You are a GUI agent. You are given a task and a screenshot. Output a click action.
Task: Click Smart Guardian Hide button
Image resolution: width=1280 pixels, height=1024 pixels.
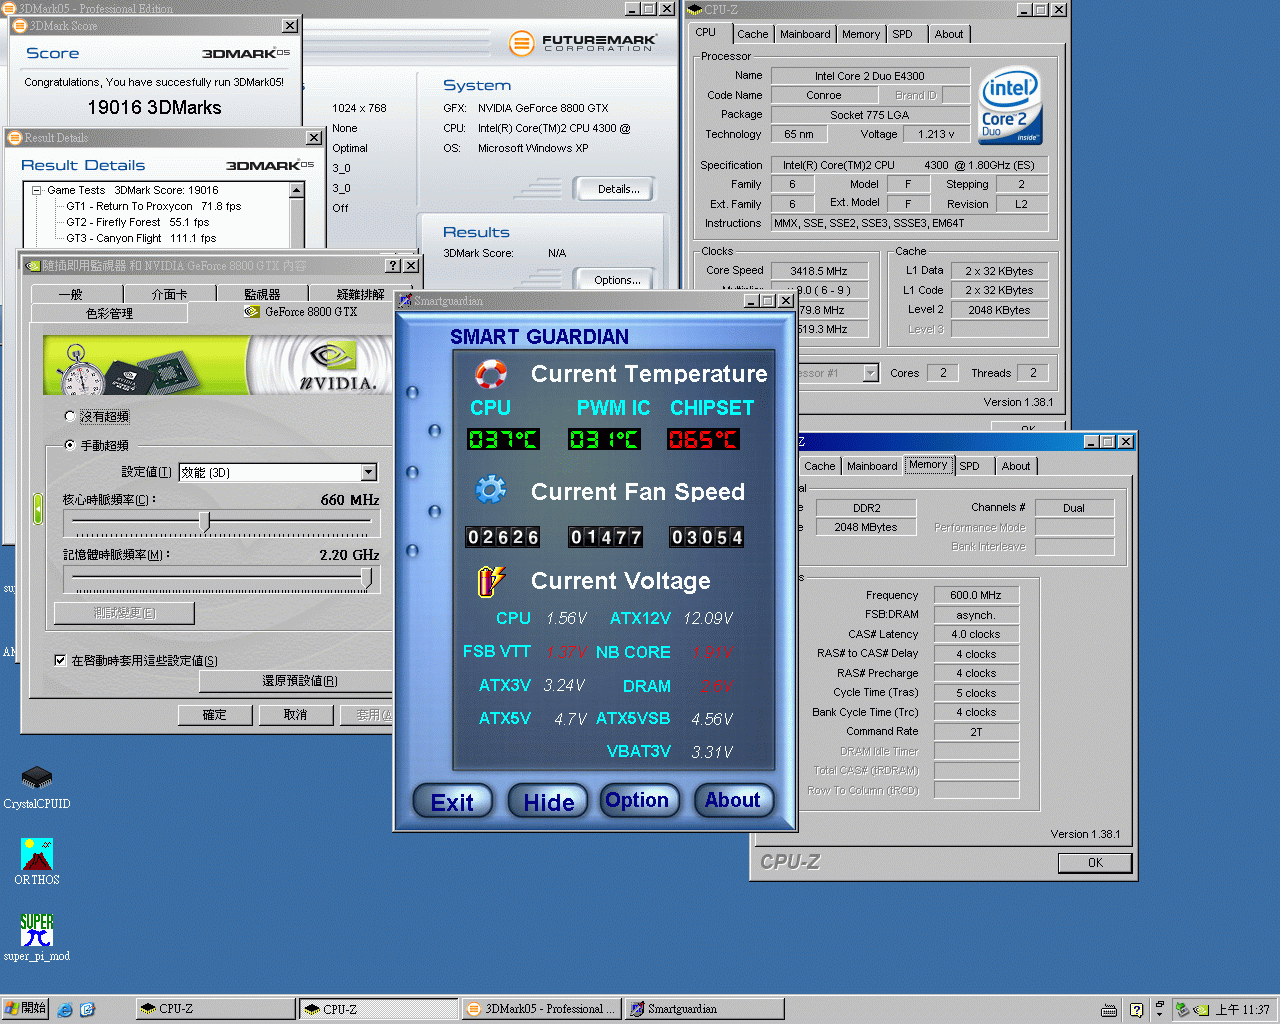click(549, 801)
